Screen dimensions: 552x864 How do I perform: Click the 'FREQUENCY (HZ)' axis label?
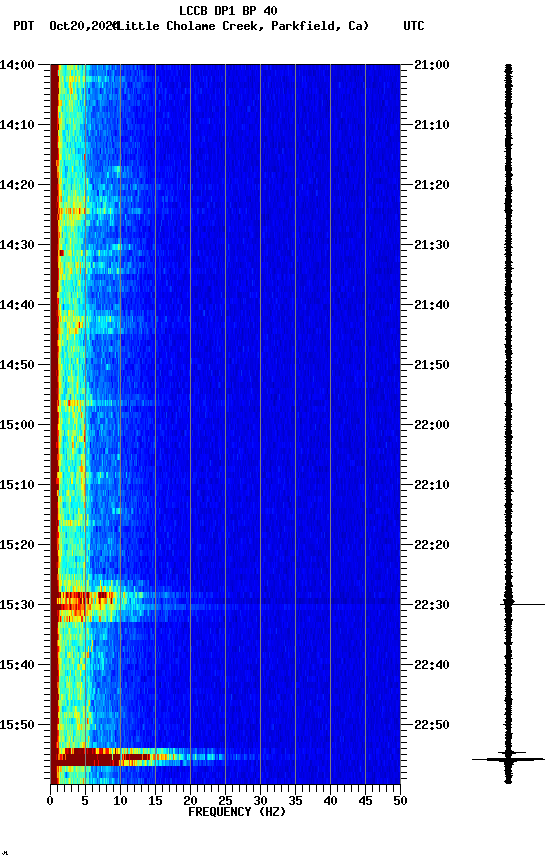[x=237, y=812]
